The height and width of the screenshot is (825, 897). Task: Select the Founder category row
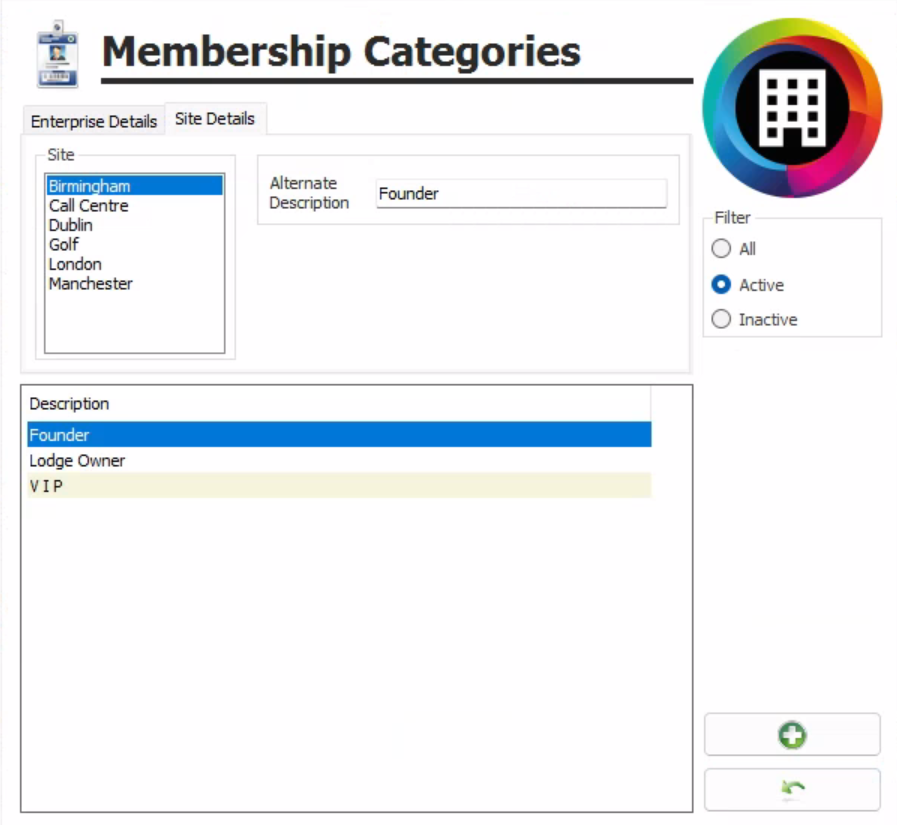pos(339,434)
